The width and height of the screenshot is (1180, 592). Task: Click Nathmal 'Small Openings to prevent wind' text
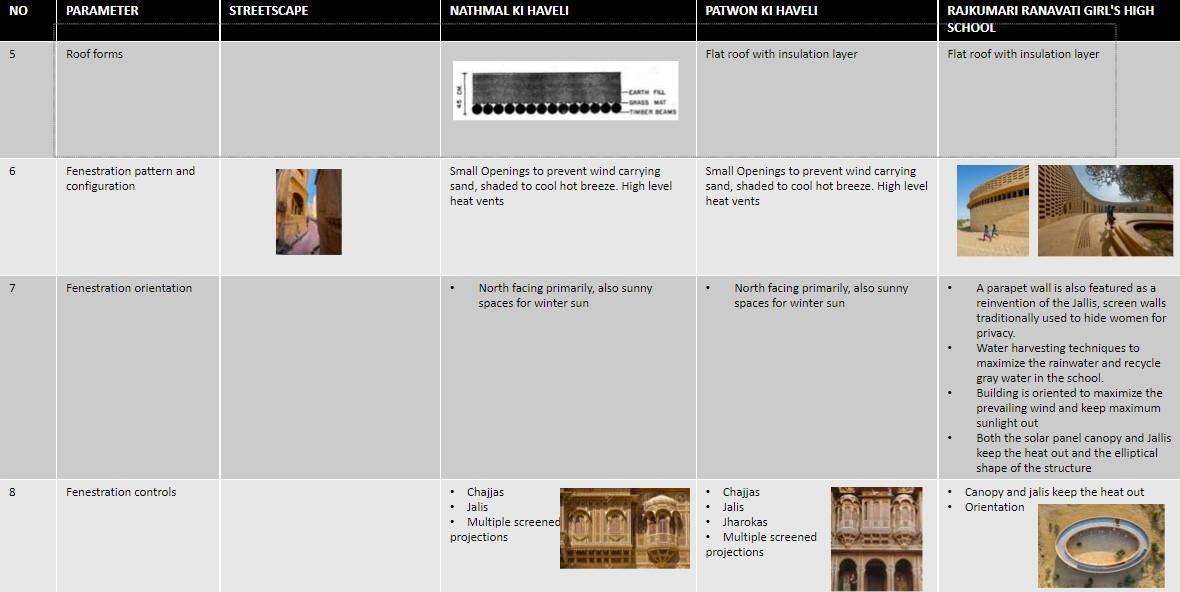point(561,186)
